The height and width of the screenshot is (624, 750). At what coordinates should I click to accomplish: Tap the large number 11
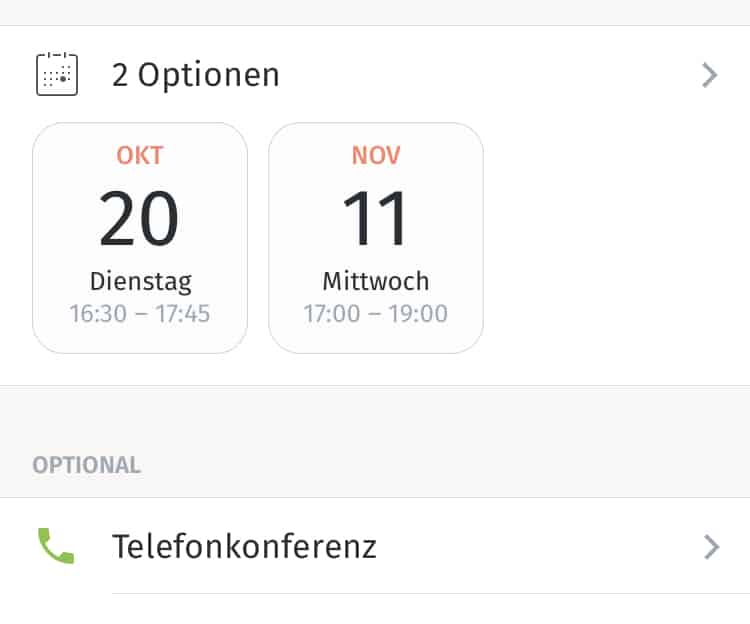(x=376, y=219)
